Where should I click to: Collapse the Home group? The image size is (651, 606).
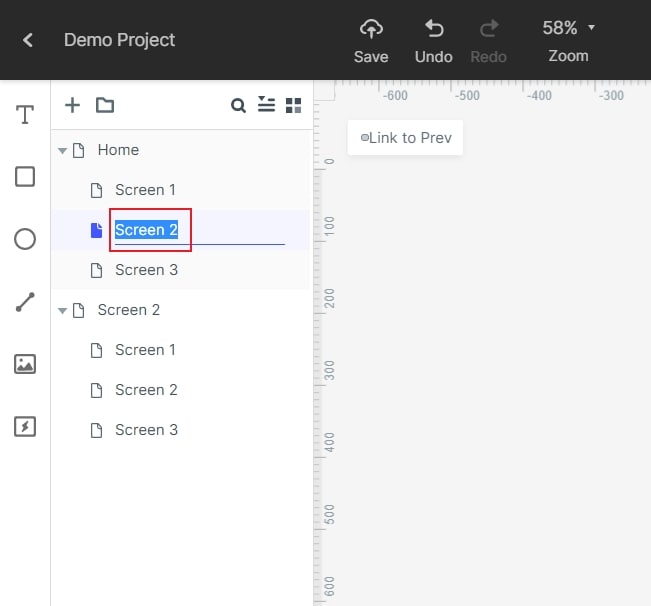coord(62,151)
